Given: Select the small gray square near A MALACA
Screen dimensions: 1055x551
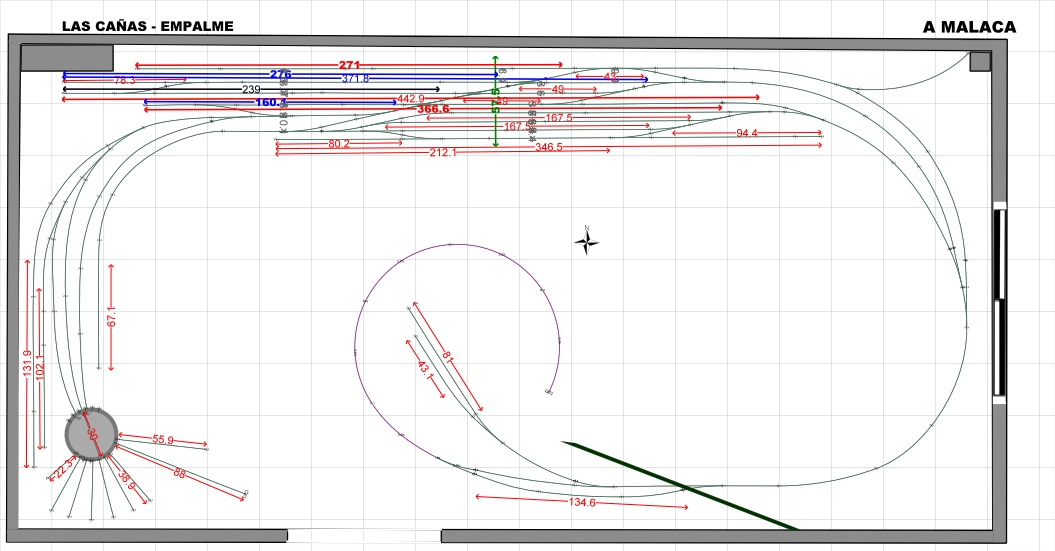Looking at the screenshot, I should coord(980,62).
